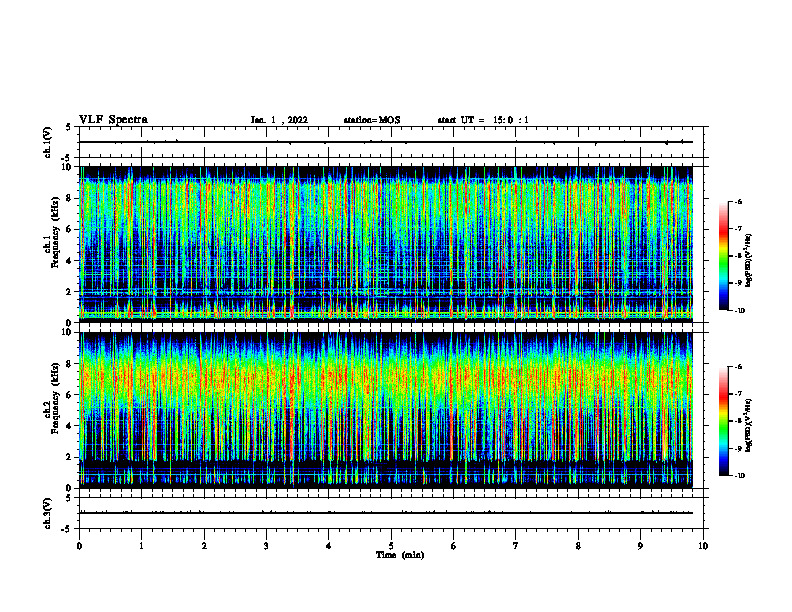Click the "6" kHz tick on ch.1 axis
The width and height of the screenshot is (792, 612).
point(69,229)
